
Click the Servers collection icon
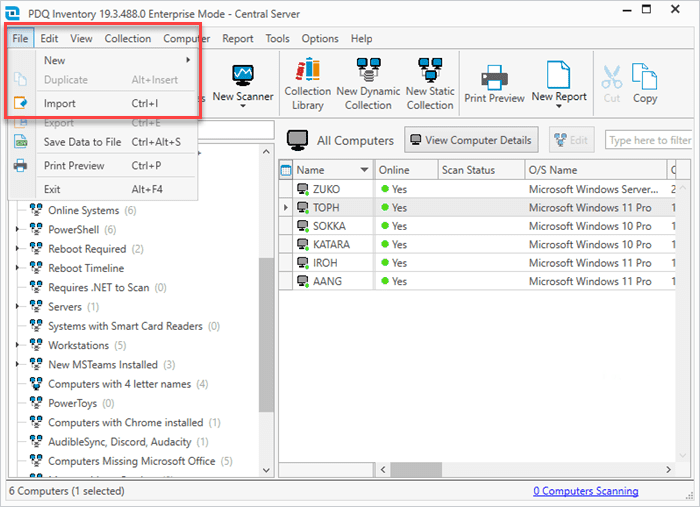[x=36, y=306]
